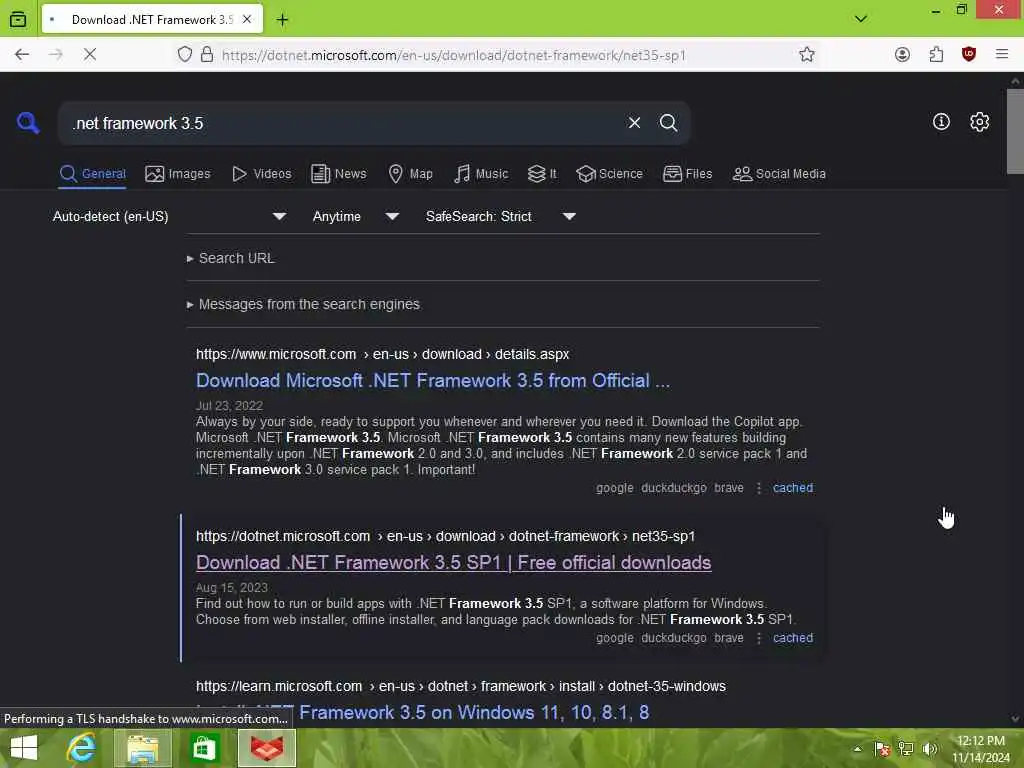
Task: Submit search with magnifier button
Action: 668,123
